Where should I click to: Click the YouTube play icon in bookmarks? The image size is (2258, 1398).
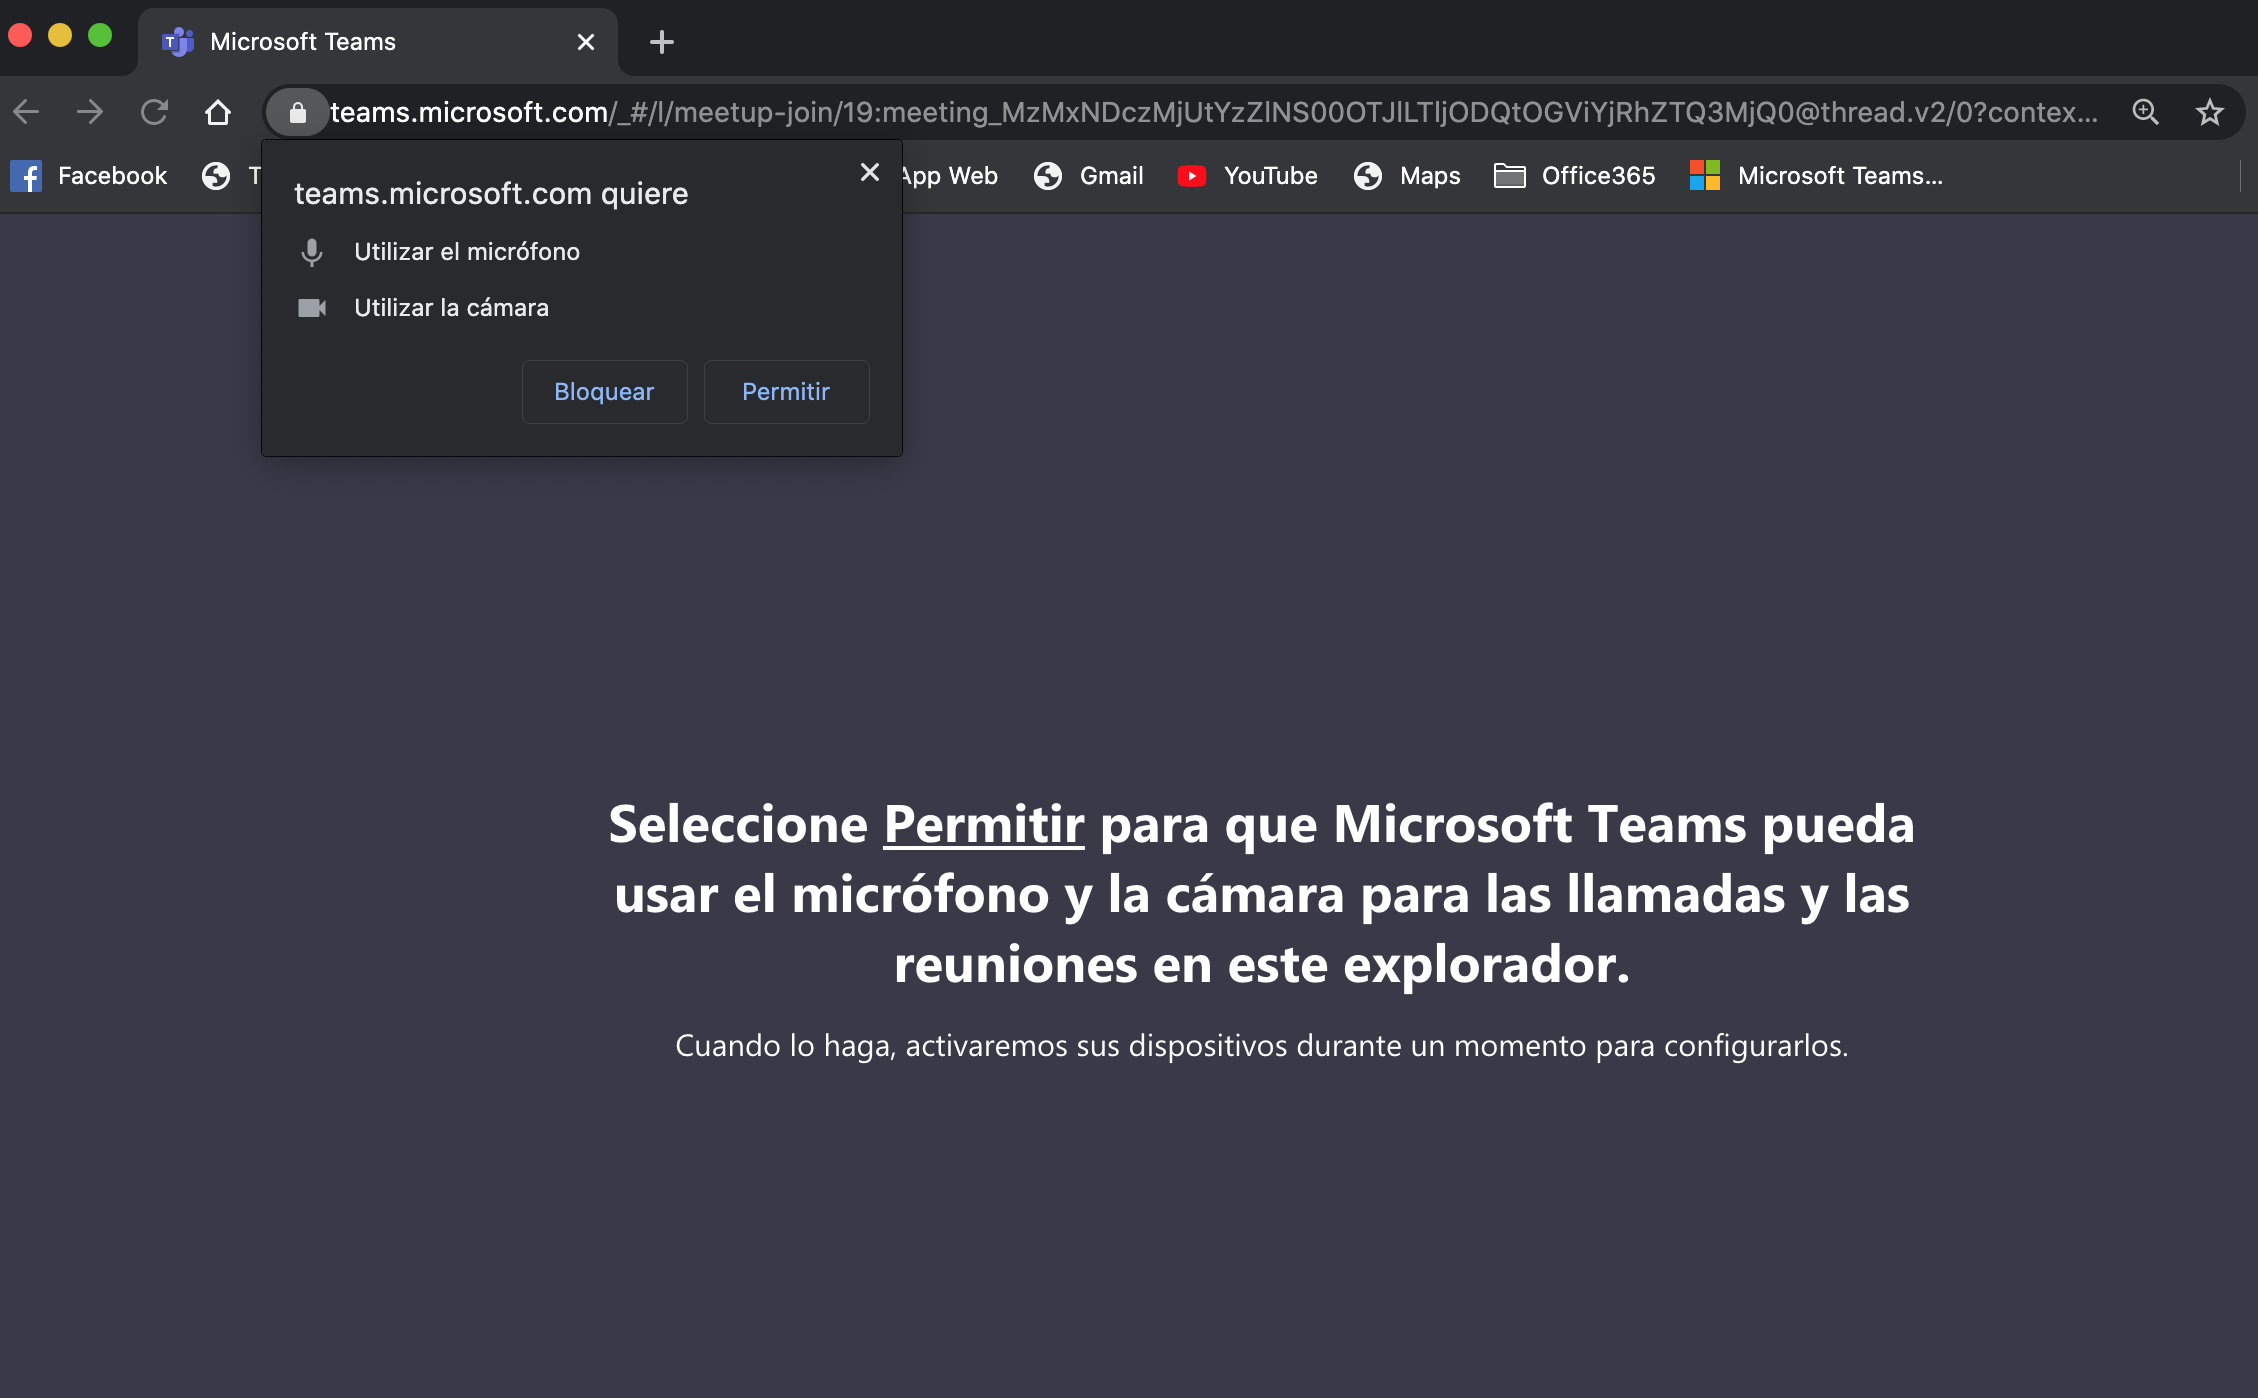(x=1191, y=176)
